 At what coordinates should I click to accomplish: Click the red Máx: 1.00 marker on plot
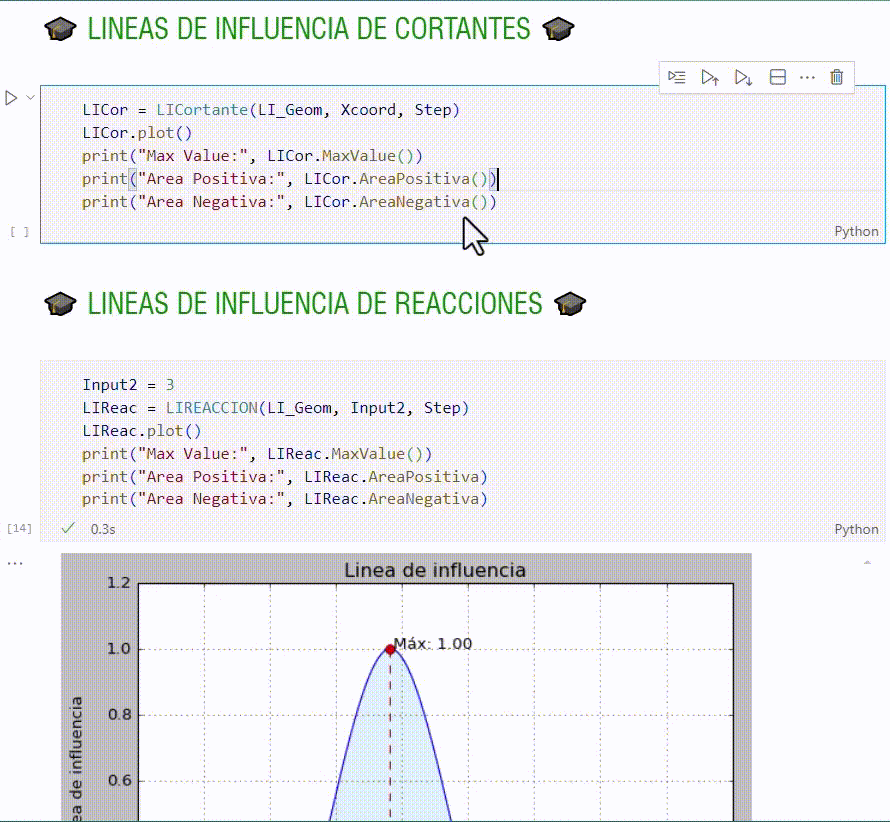click(x=390, y=649)
